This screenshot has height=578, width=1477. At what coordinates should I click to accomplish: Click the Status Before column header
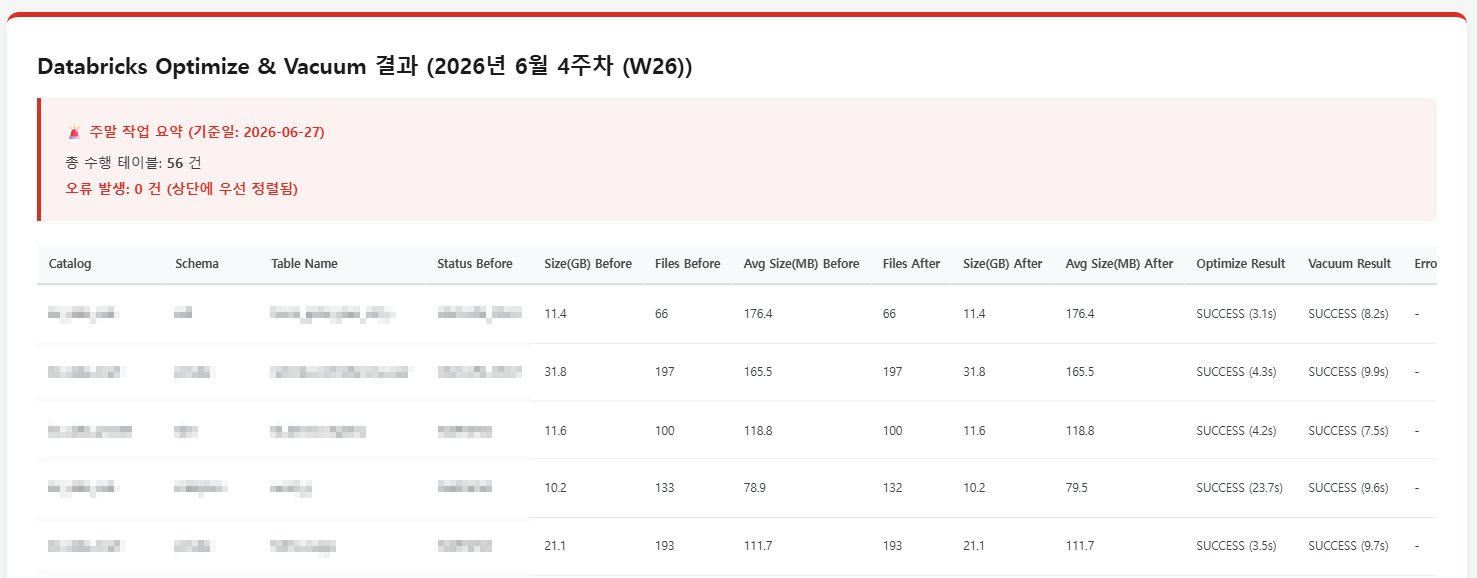(x=475, y=264)
